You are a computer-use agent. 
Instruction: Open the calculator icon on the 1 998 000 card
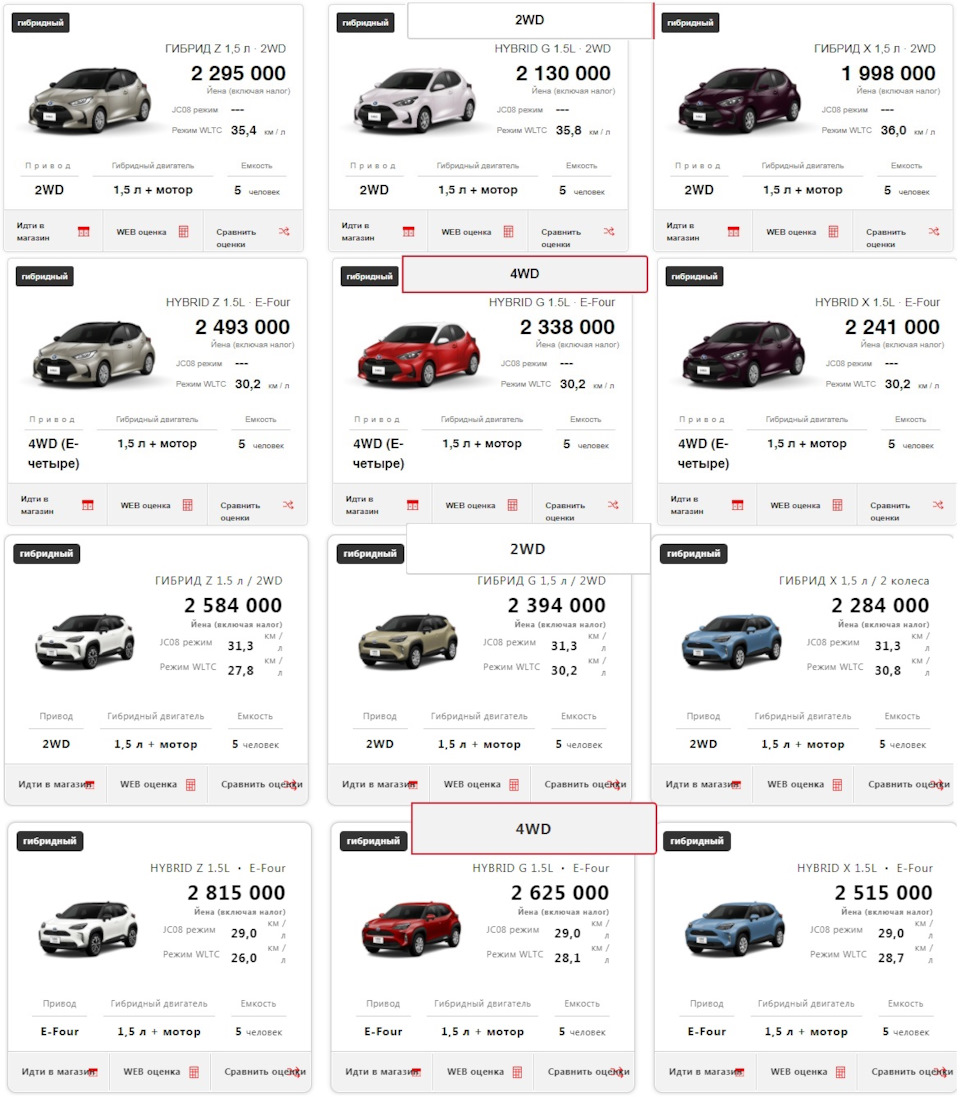(833, 232)
